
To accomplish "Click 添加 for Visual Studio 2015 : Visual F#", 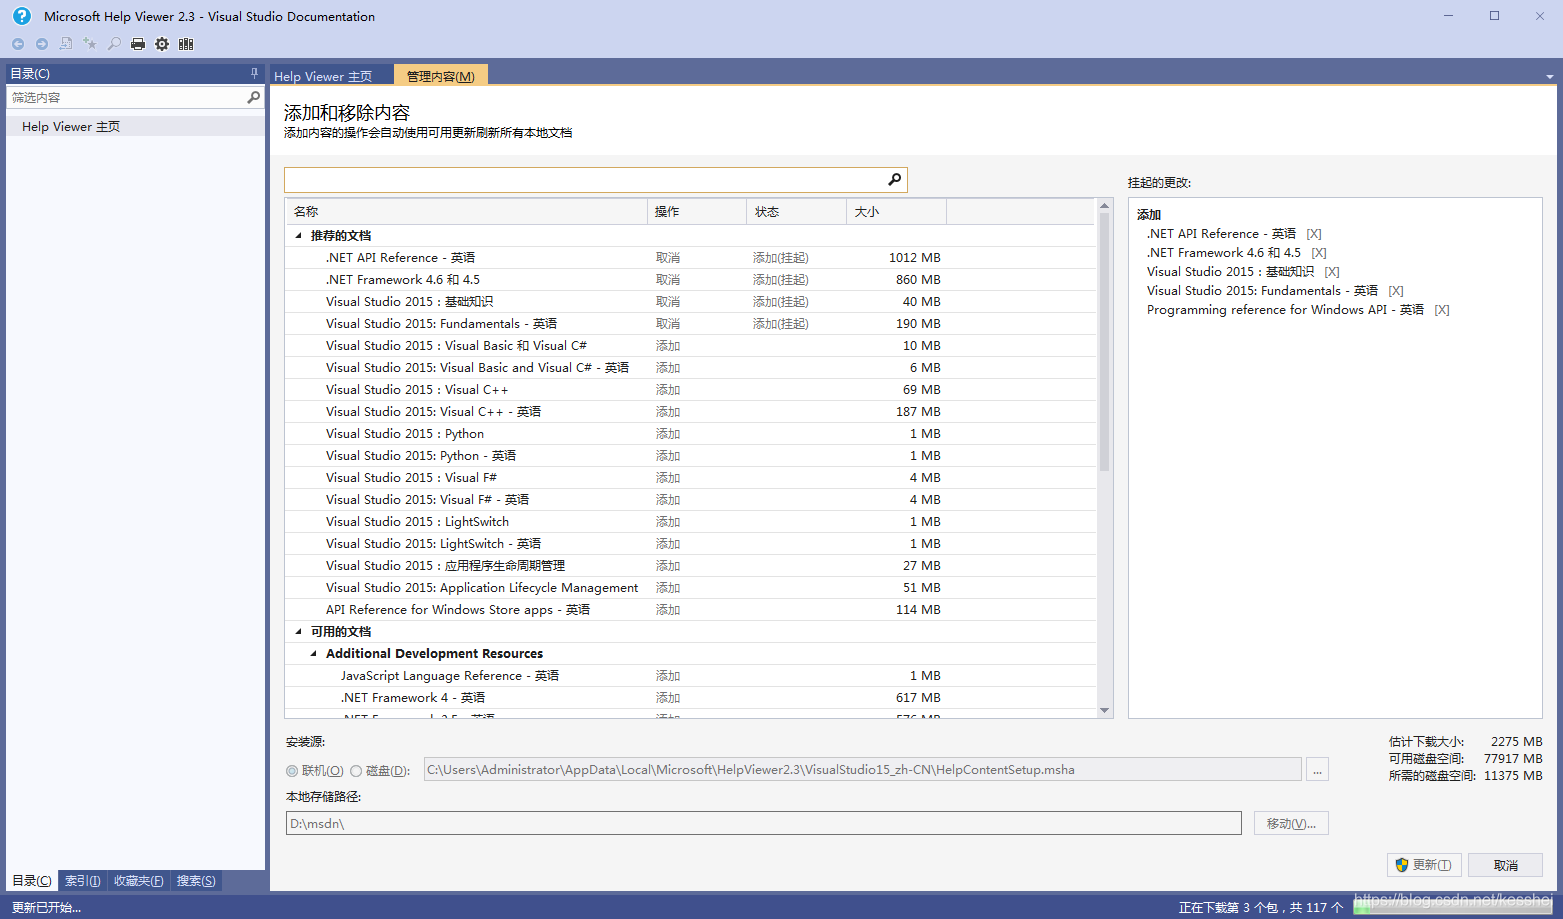I will (668, 478).
